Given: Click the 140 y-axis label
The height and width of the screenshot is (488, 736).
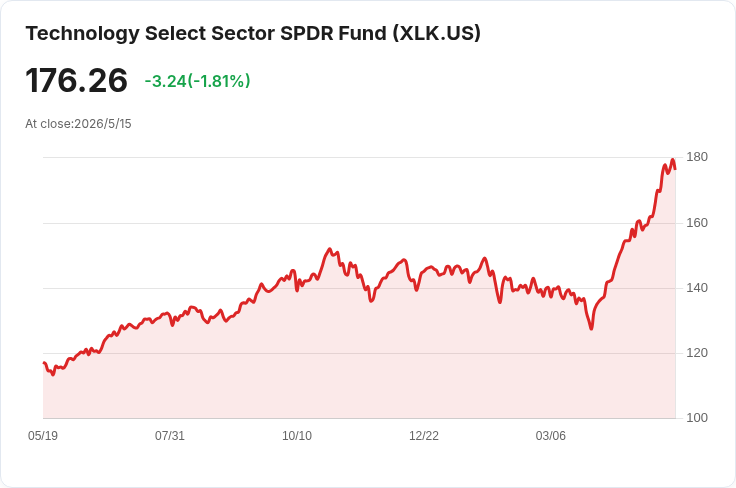Looking at the screenshot, I should 697,288.
